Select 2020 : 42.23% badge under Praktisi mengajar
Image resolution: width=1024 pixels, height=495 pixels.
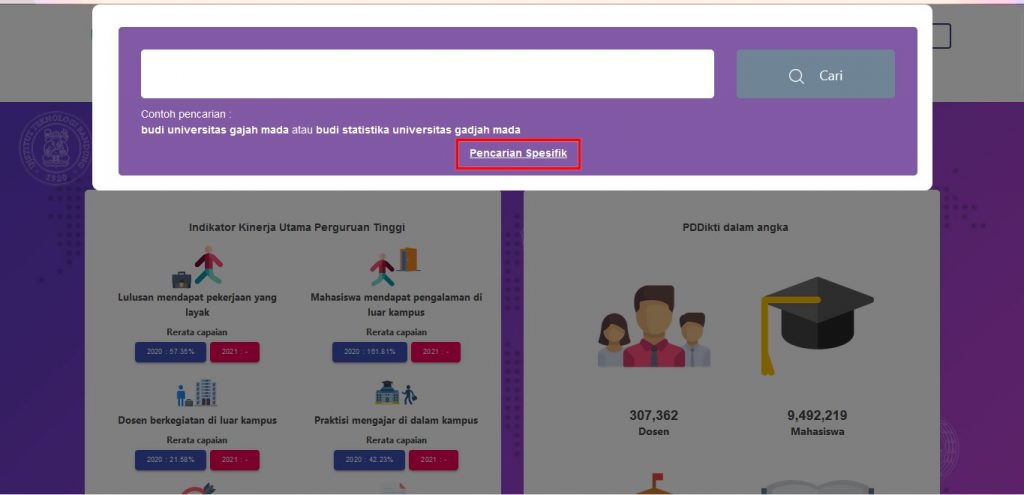[x=370, y=460]
